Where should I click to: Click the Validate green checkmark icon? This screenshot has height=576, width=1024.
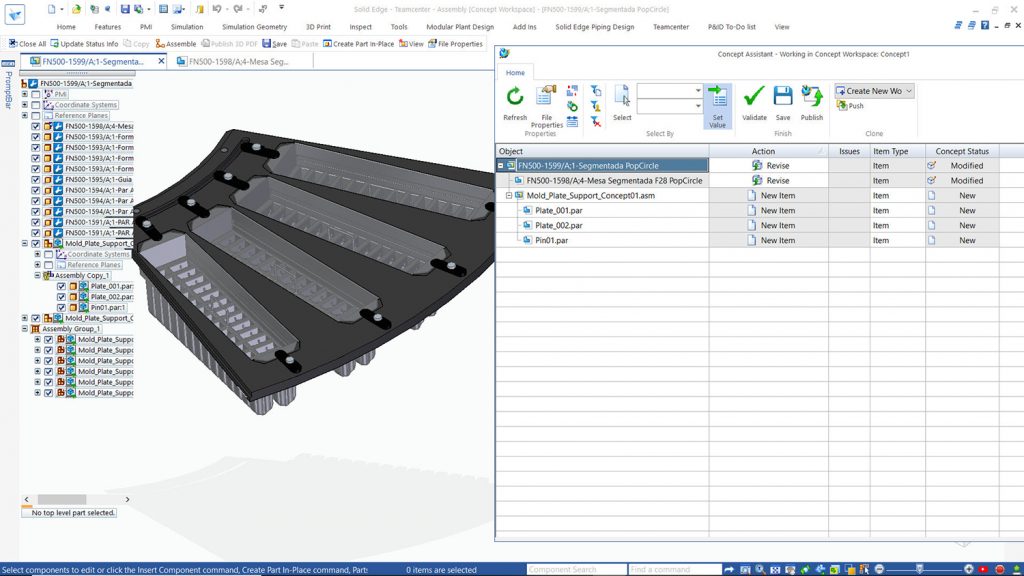tap(753, 96)
